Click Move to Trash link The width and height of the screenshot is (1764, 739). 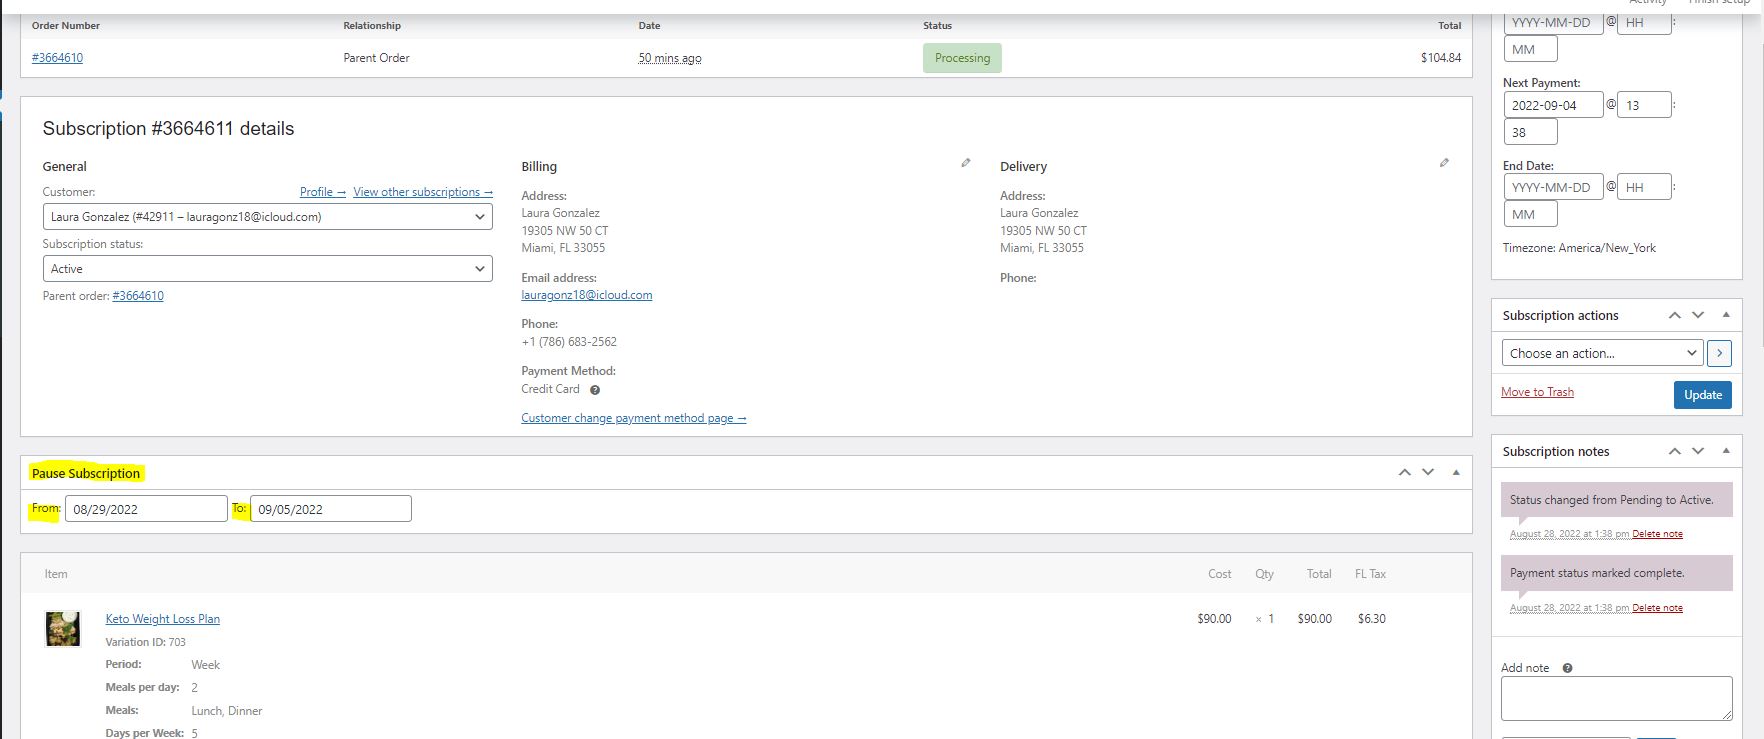coord(1537,392)
